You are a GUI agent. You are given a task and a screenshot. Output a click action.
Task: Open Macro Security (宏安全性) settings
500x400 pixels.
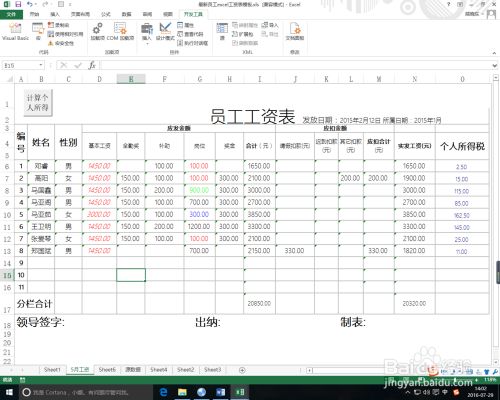pos(61,43)
